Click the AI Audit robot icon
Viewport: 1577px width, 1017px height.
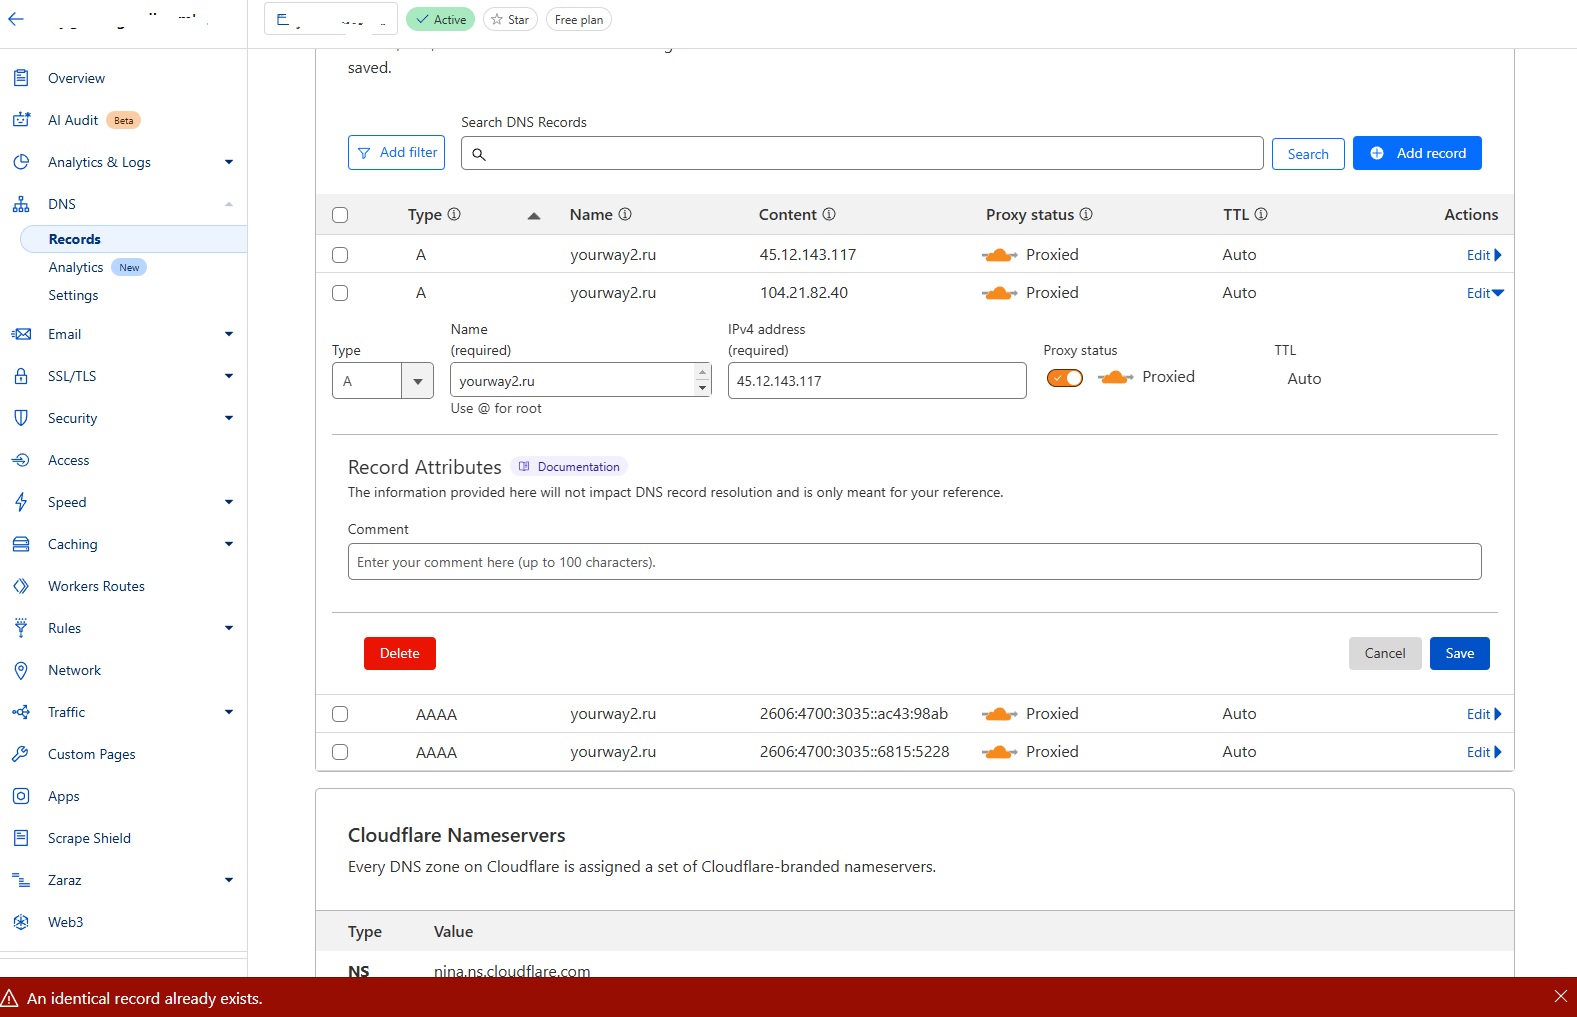(21, 120)
